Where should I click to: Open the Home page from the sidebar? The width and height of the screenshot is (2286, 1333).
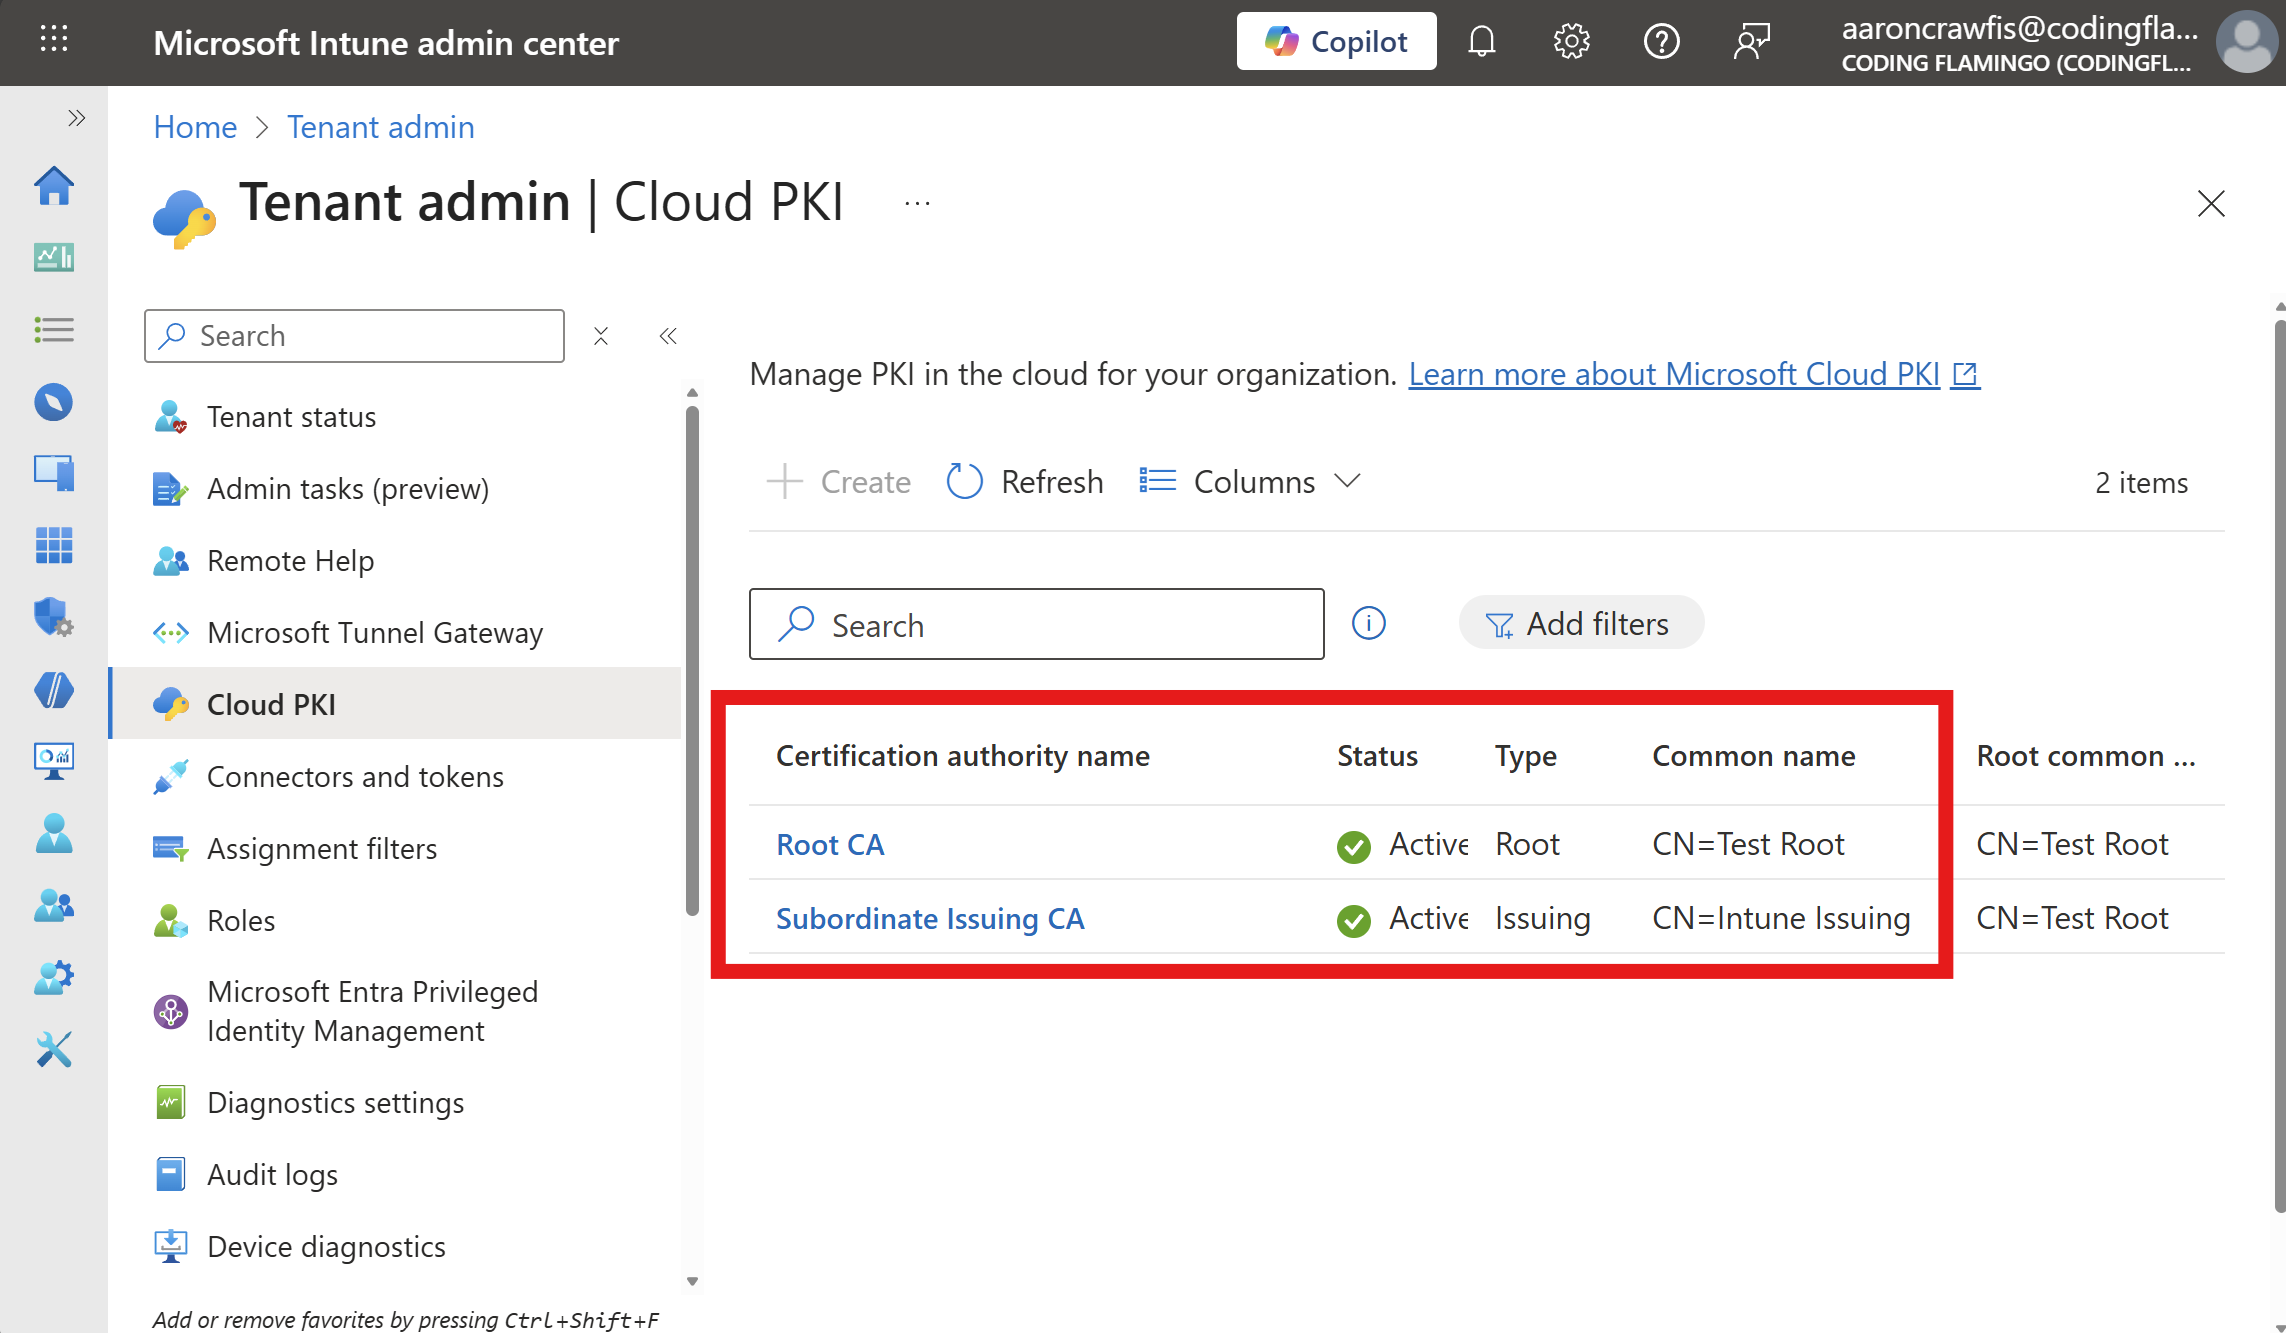53,186
